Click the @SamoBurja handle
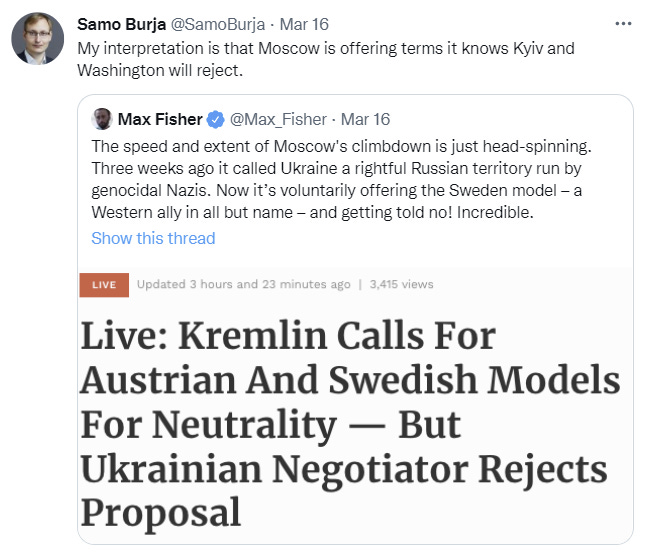646x552 pixels. coord(221,24)
